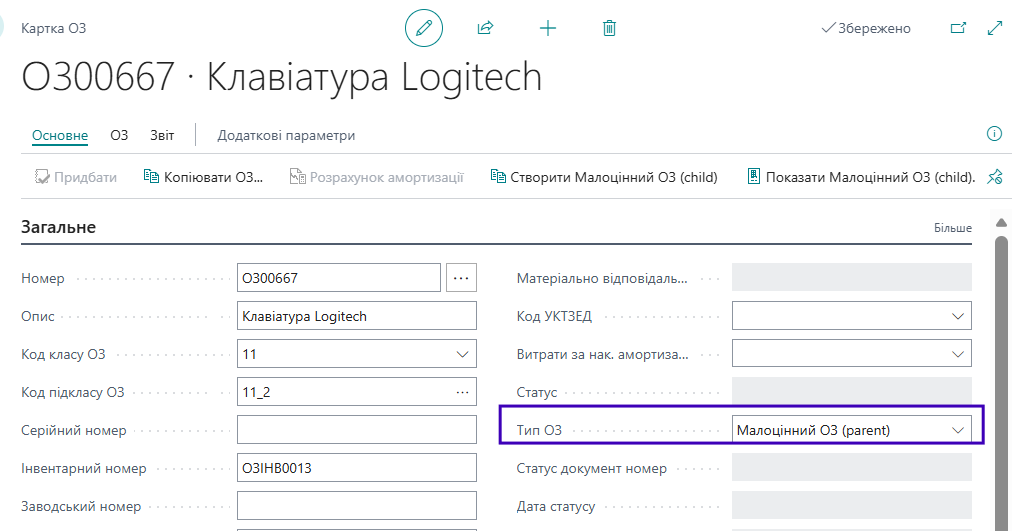Open Витрати за нак. амортизації dropdown
Image resolution: width=1012 pixels, height=531 pixels.
click(x=958, y=354)
